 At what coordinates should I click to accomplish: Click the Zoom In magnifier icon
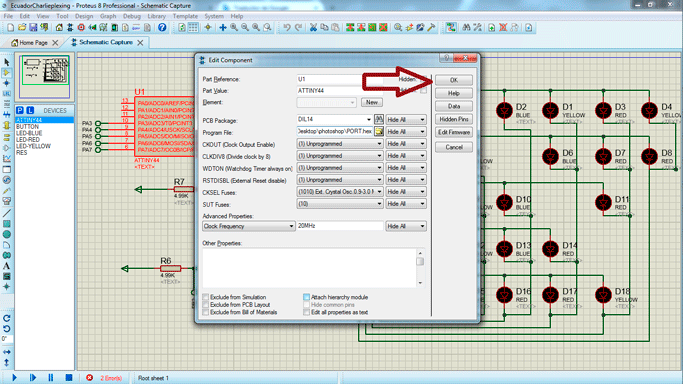234,27
